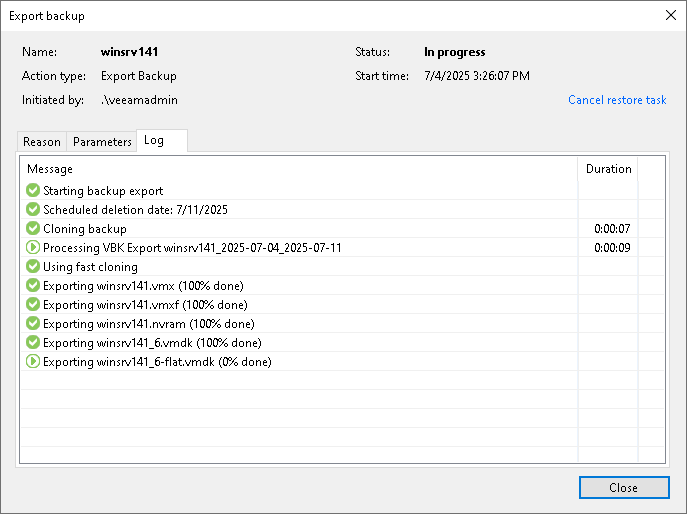Select the Processing VBK Export log row text
687x514 pixels.
pos(192,248)
